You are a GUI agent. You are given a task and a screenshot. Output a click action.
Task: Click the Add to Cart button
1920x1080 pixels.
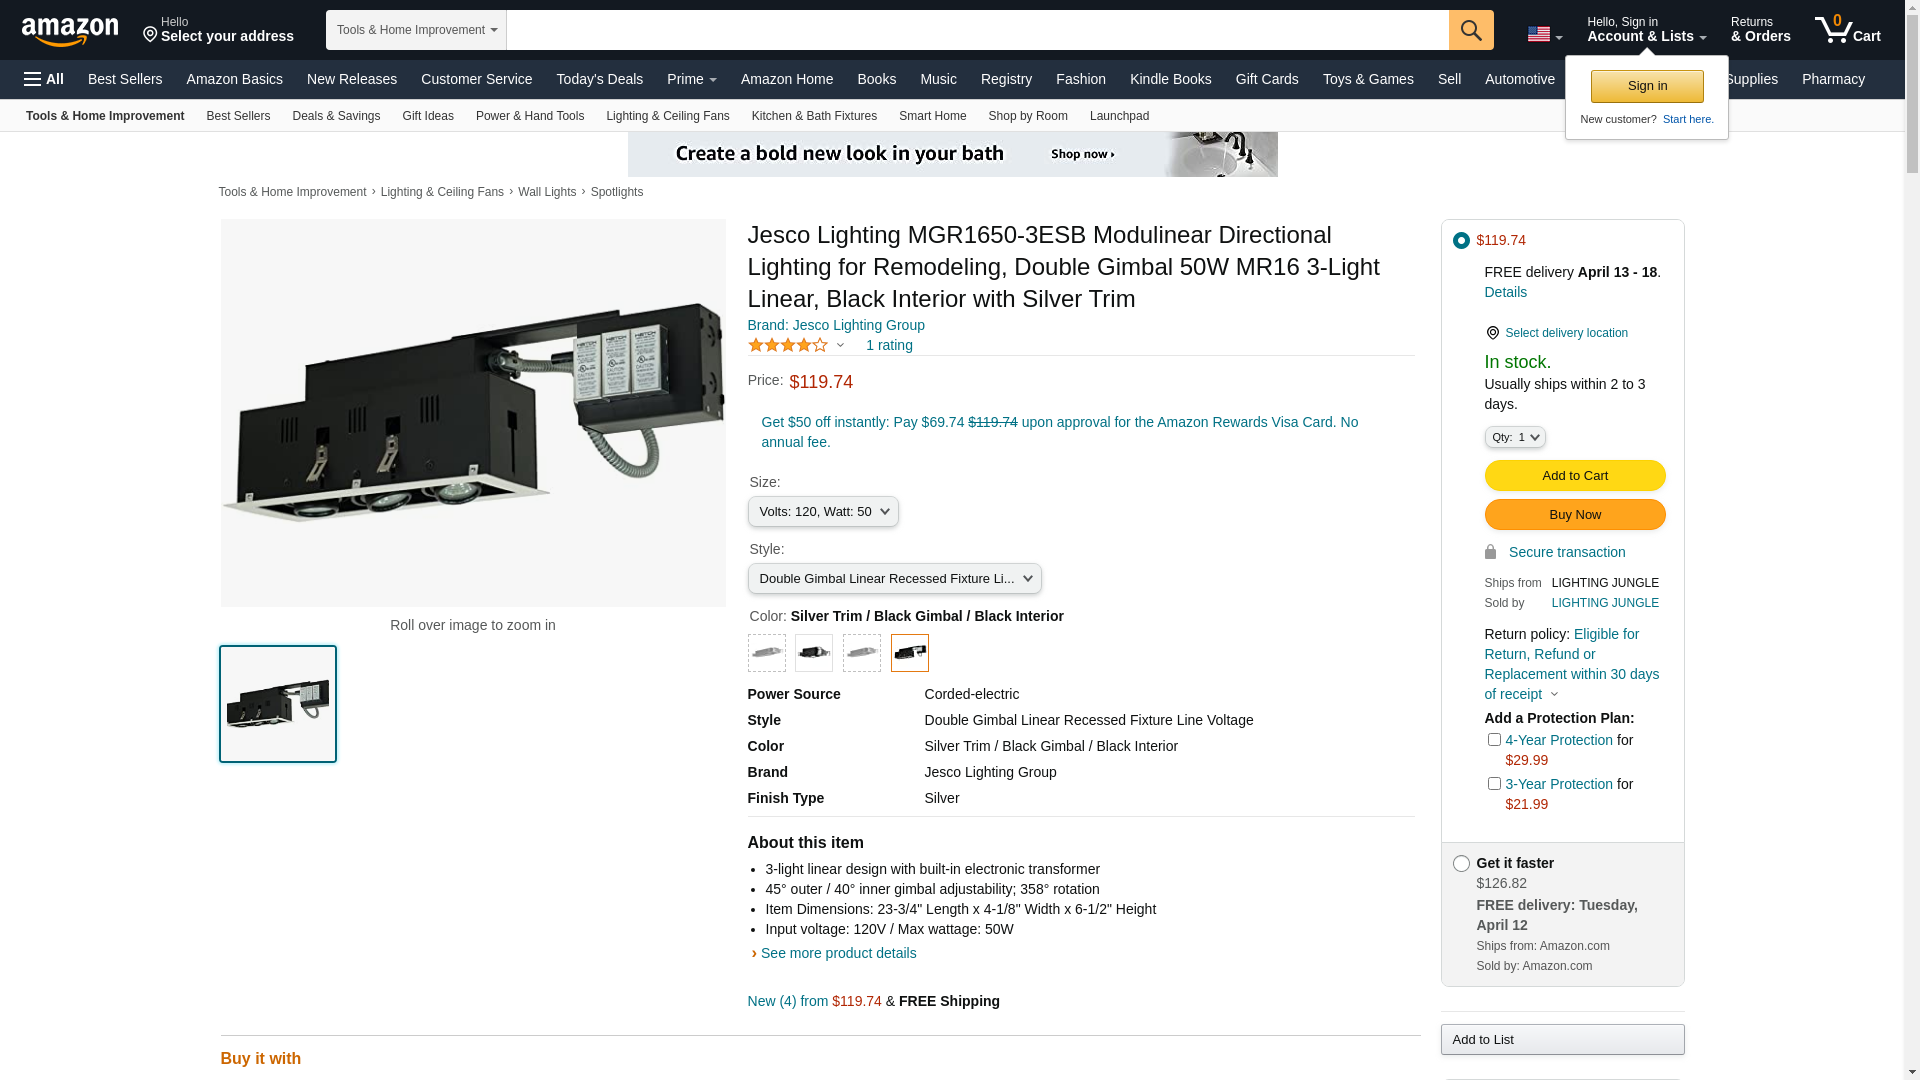tap(1574, 476)
